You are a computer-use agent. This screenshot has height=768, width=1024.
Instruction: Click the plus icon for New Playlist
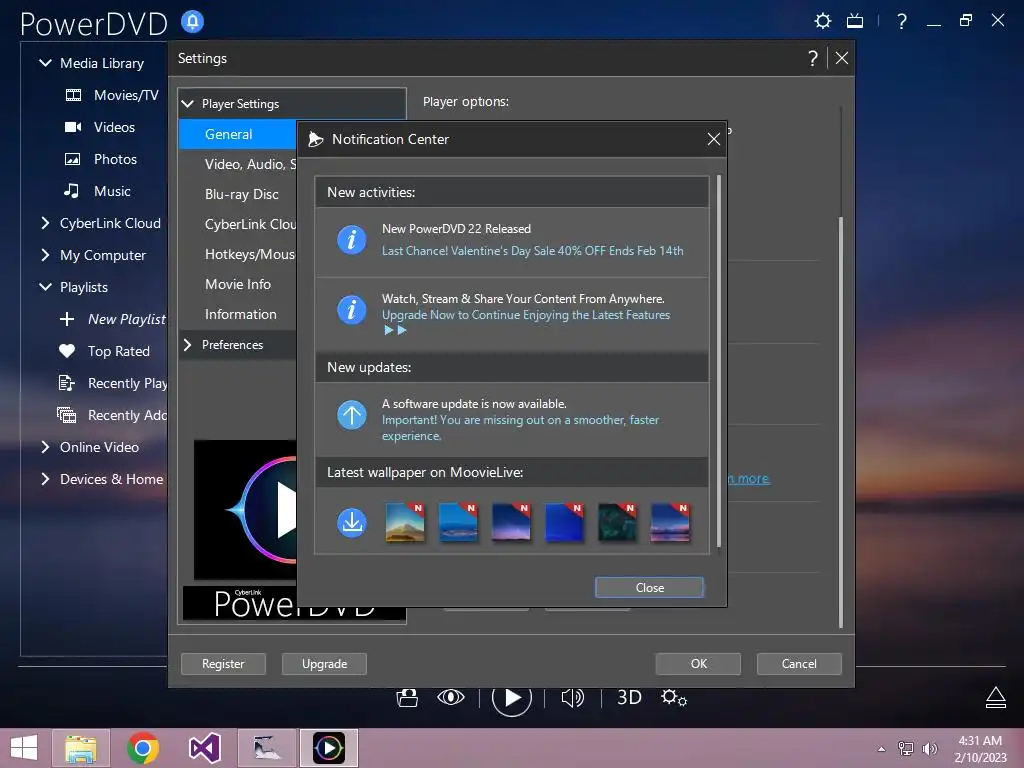(67, 319)
